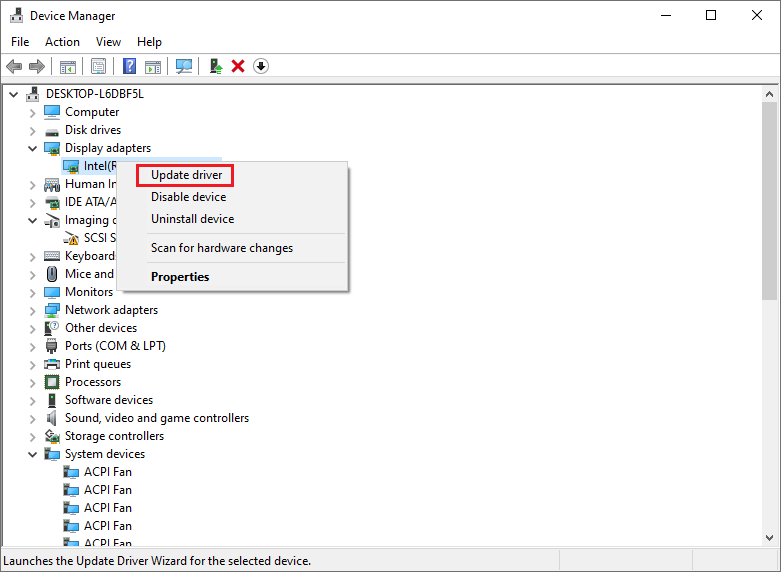Click the Update device driver toolbar icon
Viewport: 781px width, 572px height.
point(216,66)
